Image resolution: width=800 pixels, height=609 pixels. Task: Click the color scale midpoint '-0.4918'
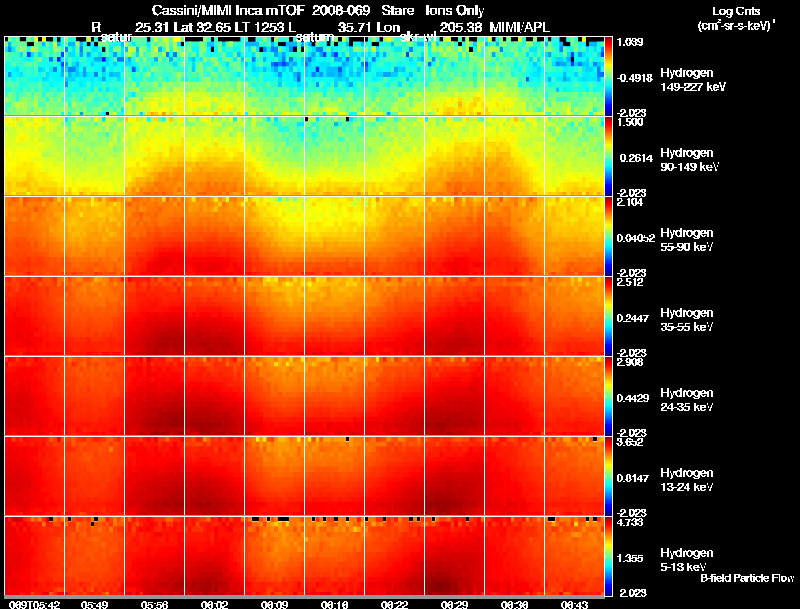(635, 78)
